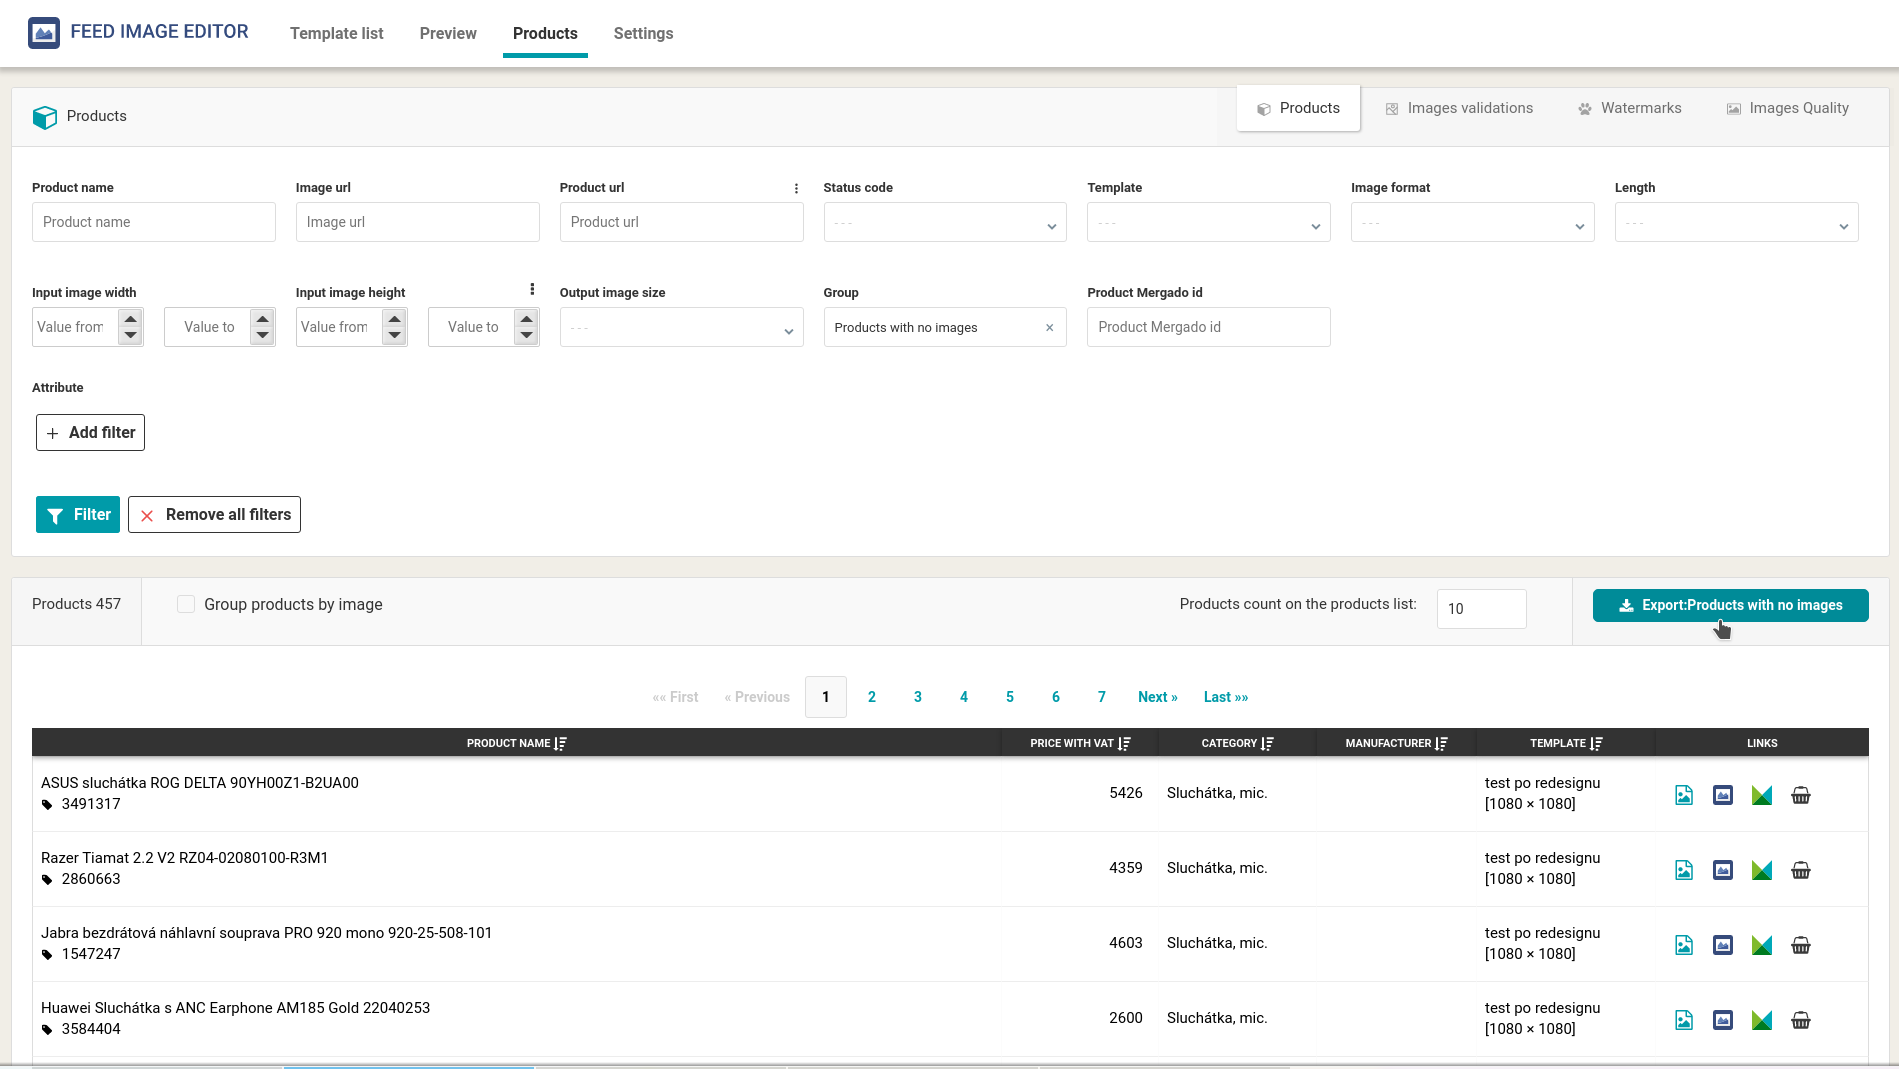Open image link icon for Razer Tiamat row
Image resolution: width=1899 pixels, height=1069 pixels.
pyautogui.click(x=1684, y=870)
